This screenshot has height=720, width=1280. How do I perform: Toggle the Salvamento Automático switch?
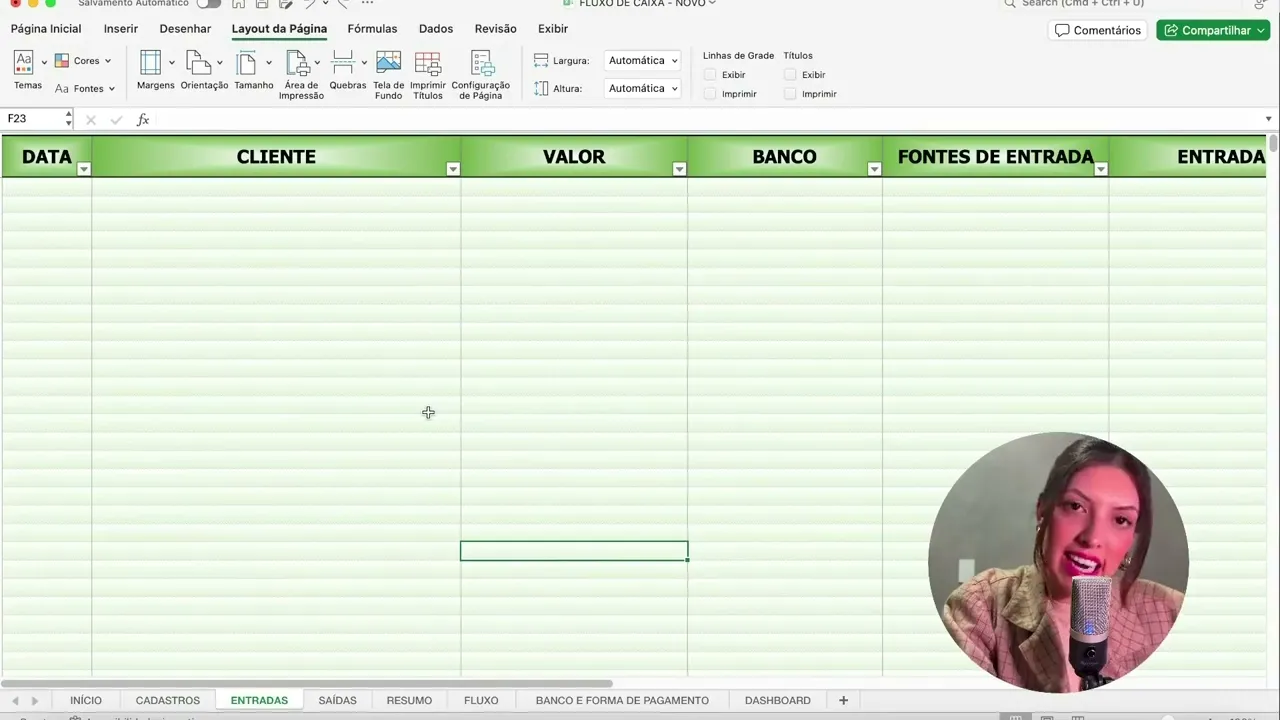point(208,4)
